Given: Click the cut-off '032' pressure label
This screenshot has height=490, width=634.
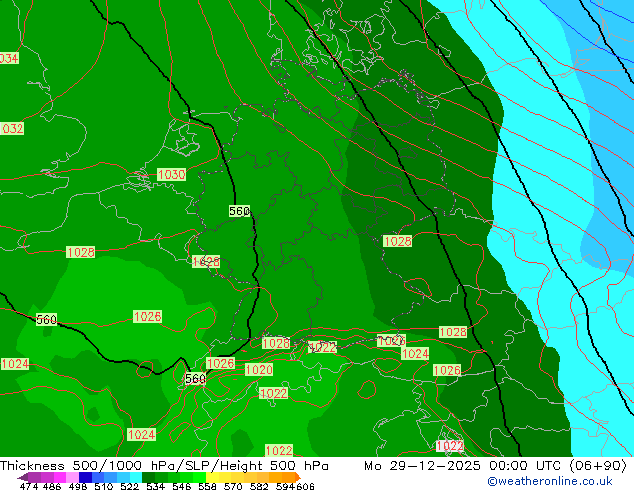Looking at the screenshot, I should coord(12,129).
